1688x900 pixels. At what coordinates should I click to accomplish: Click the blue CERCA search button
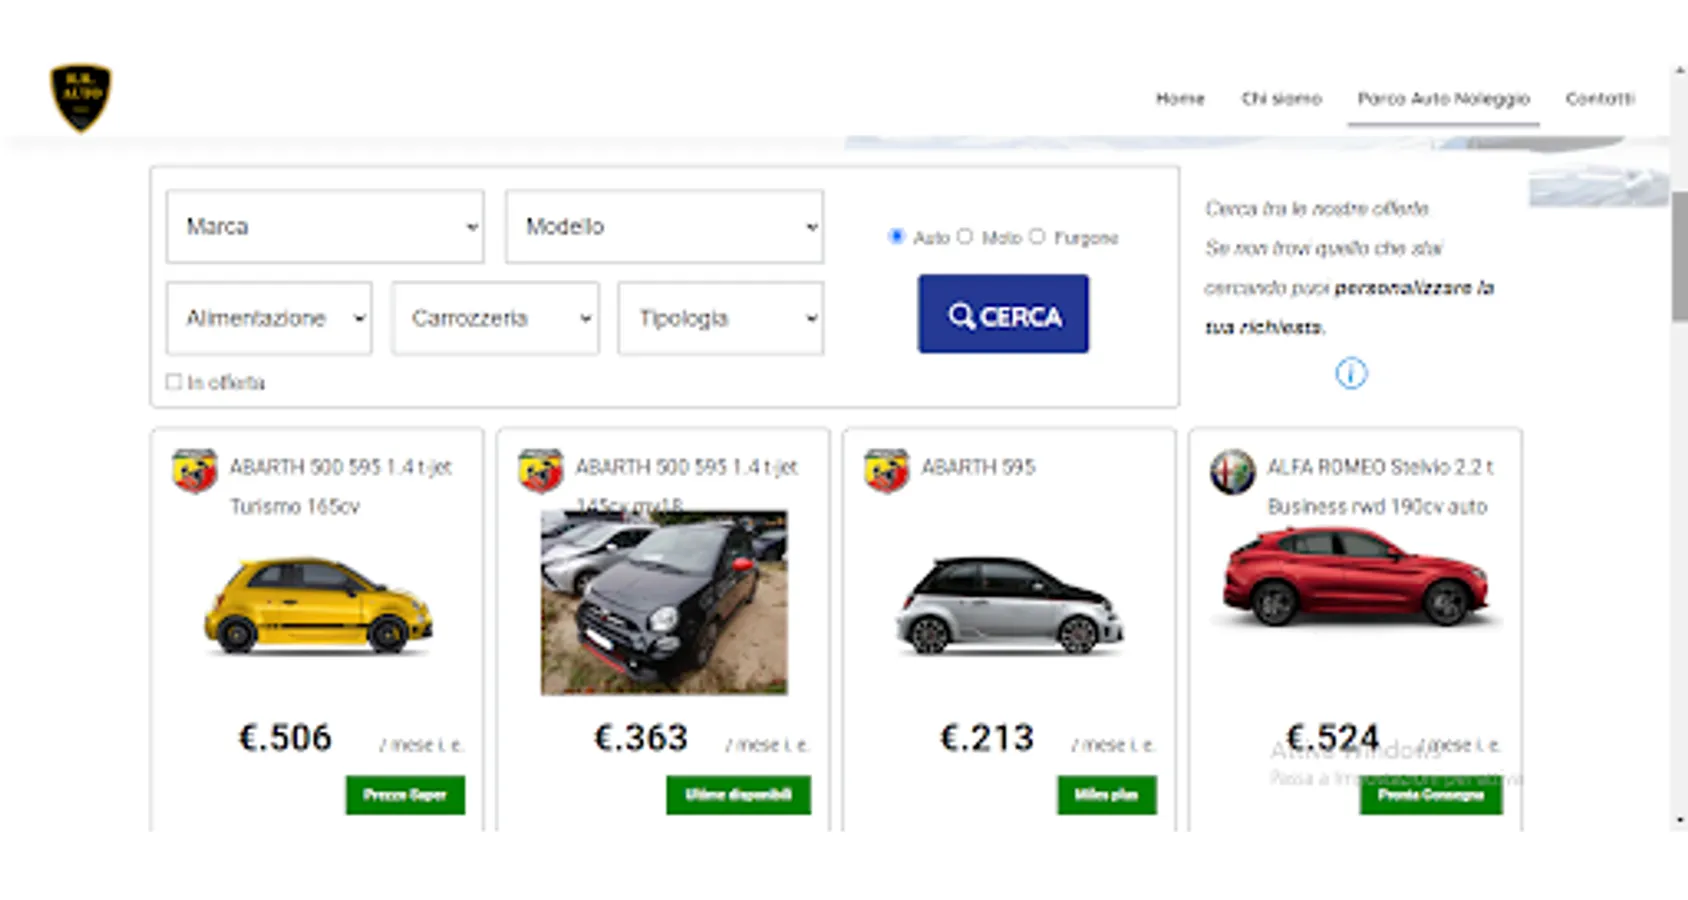click(x=1003, y=314)
